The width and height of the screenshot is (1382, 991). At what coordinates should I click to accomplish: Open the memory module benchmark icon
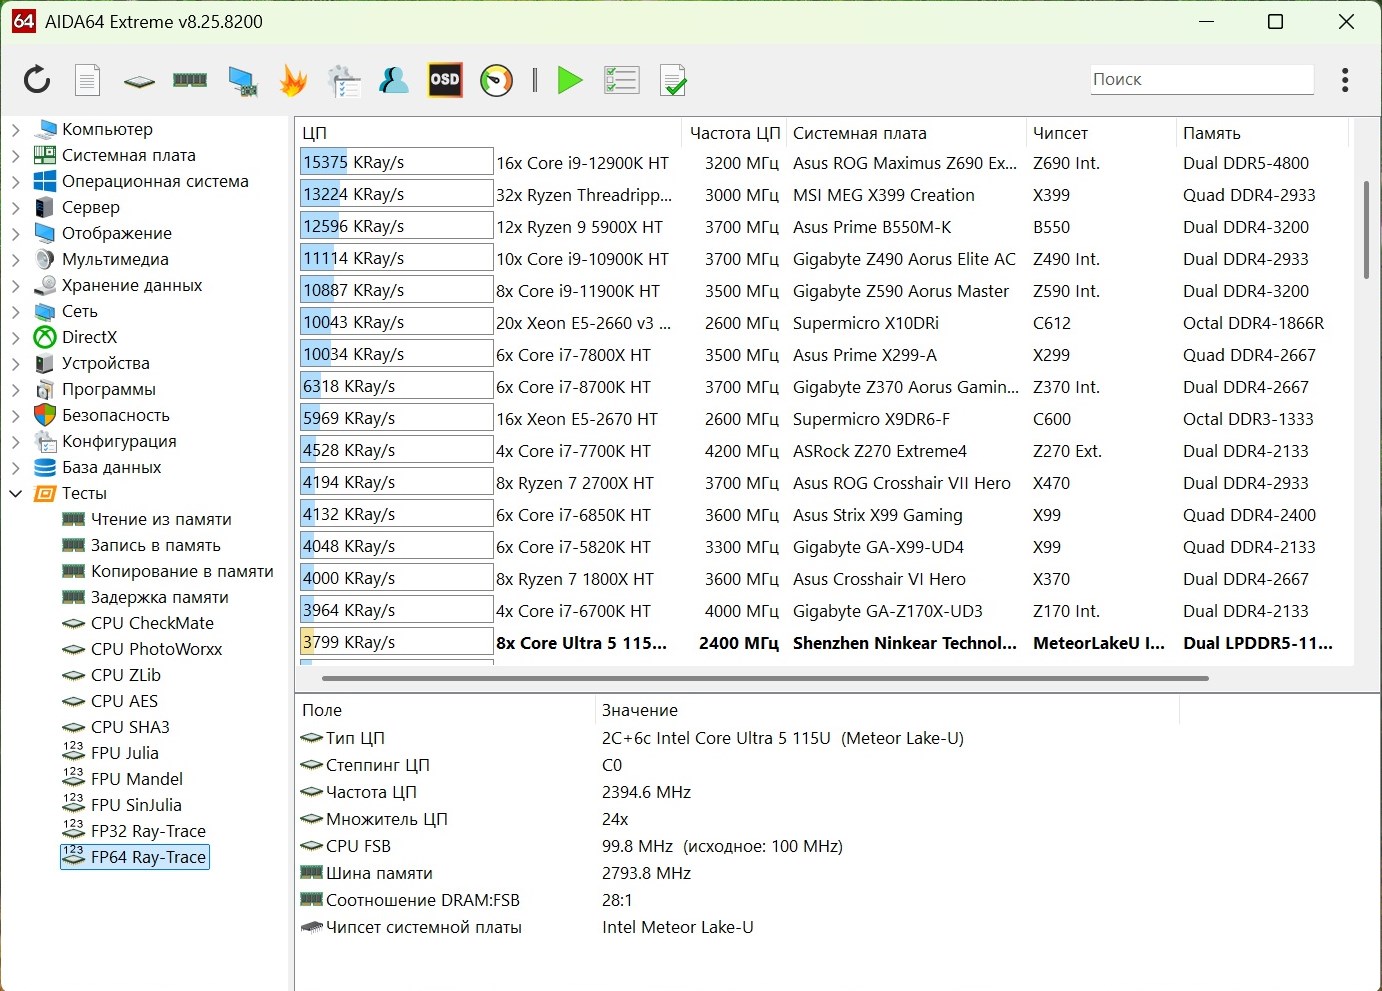coord(190,80)
